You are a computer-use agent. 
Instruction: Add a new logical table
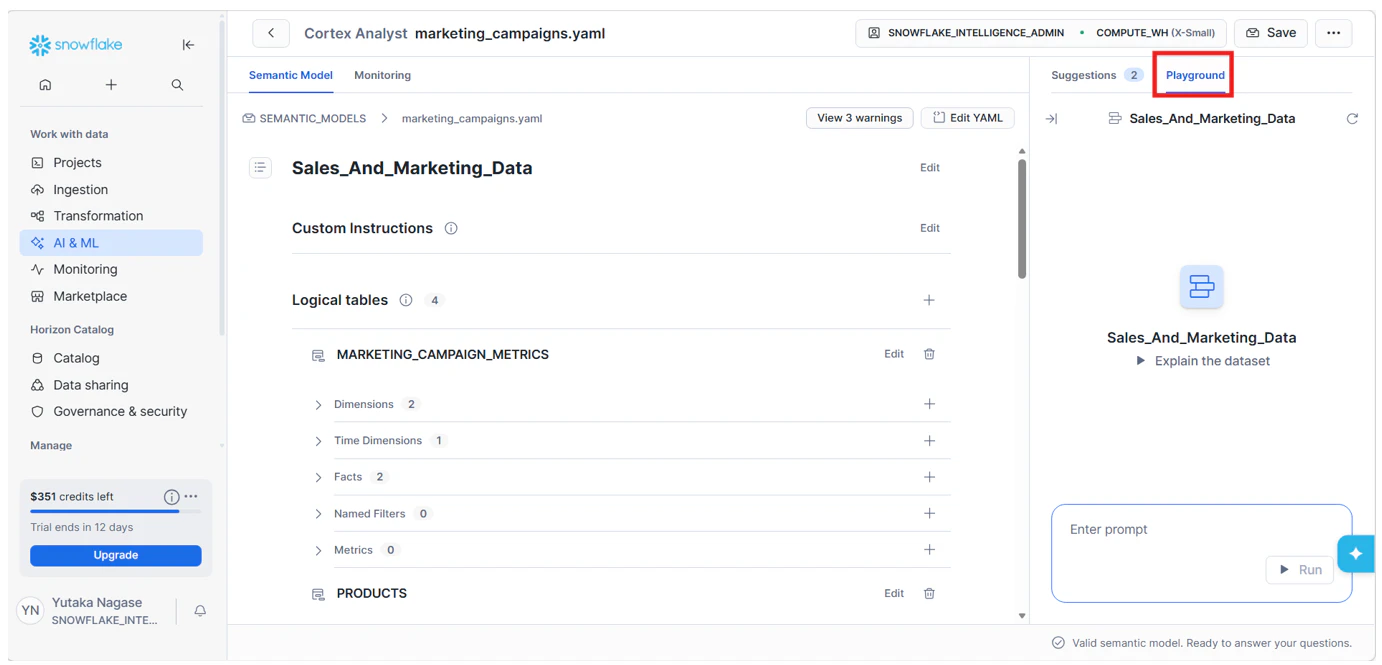(929, 300)
